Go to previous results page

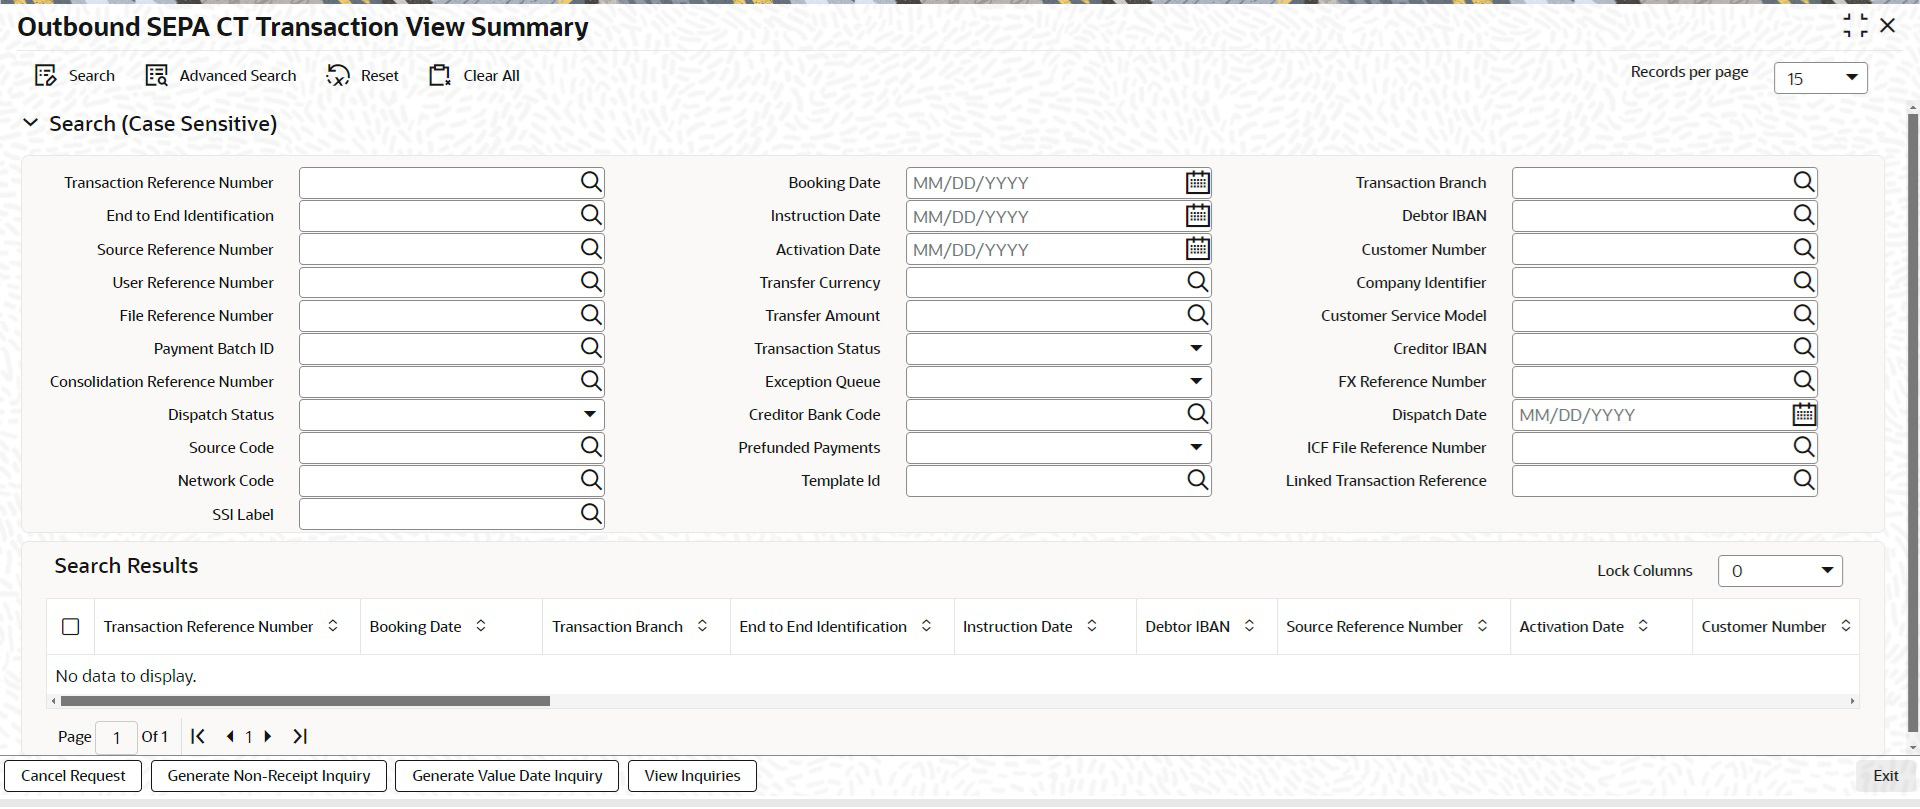coord(230,737)
